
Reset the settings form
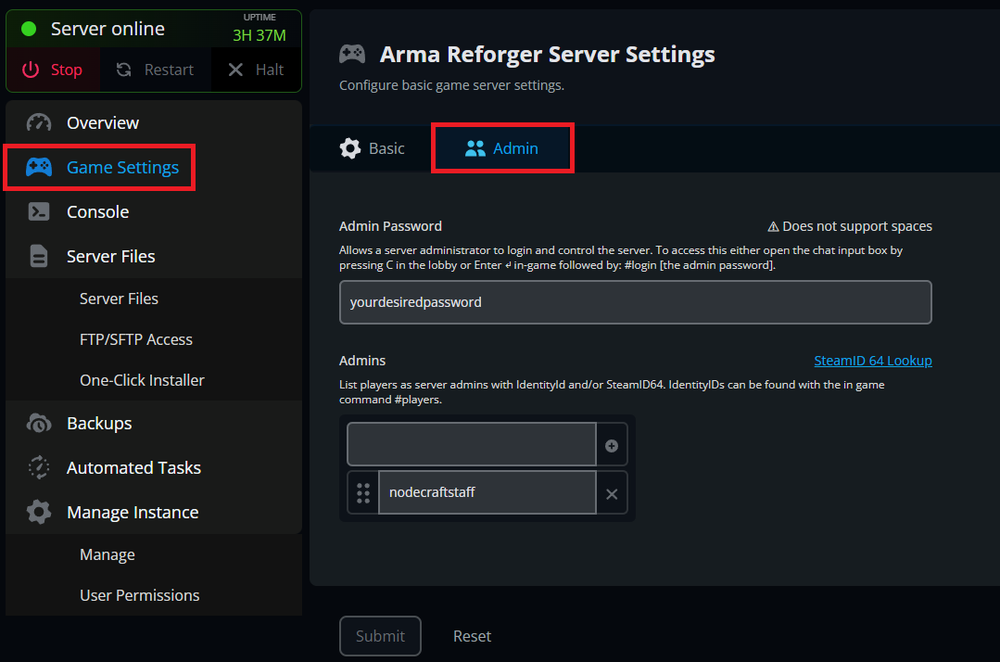(472, 636)
